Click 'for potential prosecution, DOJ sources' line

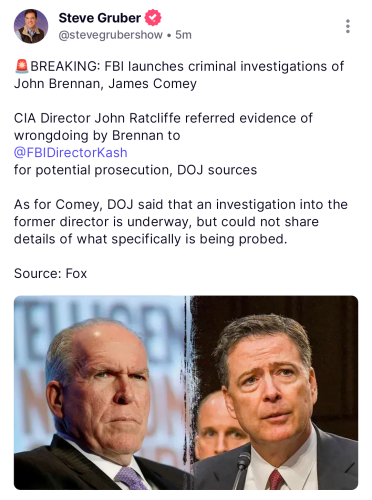pos(135,170)
